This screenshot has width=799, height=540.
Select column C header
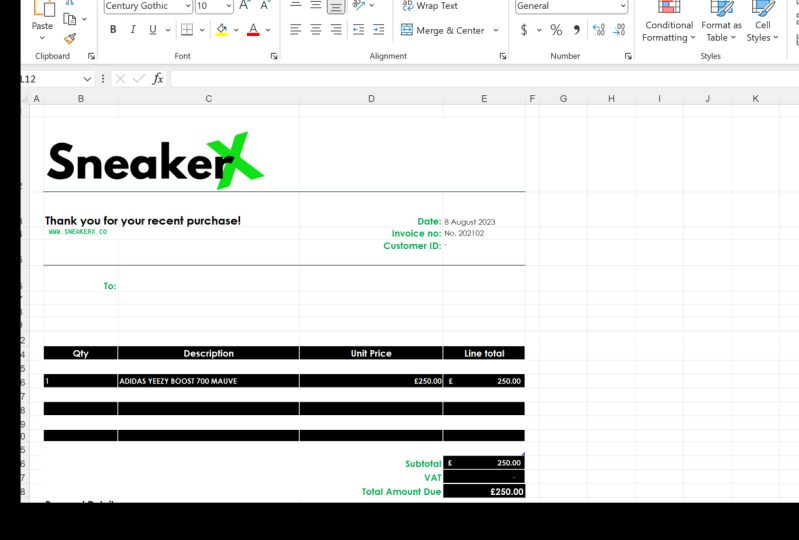tap(208, 99)
